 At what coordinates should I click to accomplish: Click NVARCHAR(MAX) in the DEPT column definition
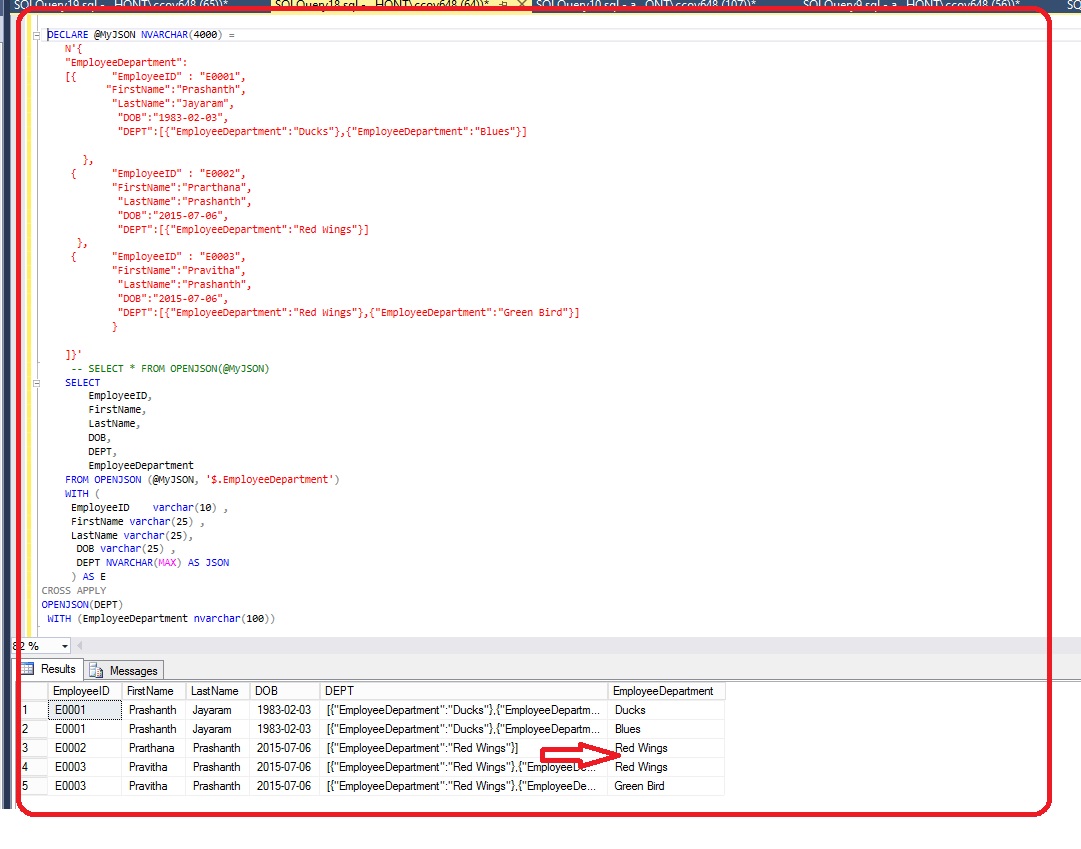point(141,563)
